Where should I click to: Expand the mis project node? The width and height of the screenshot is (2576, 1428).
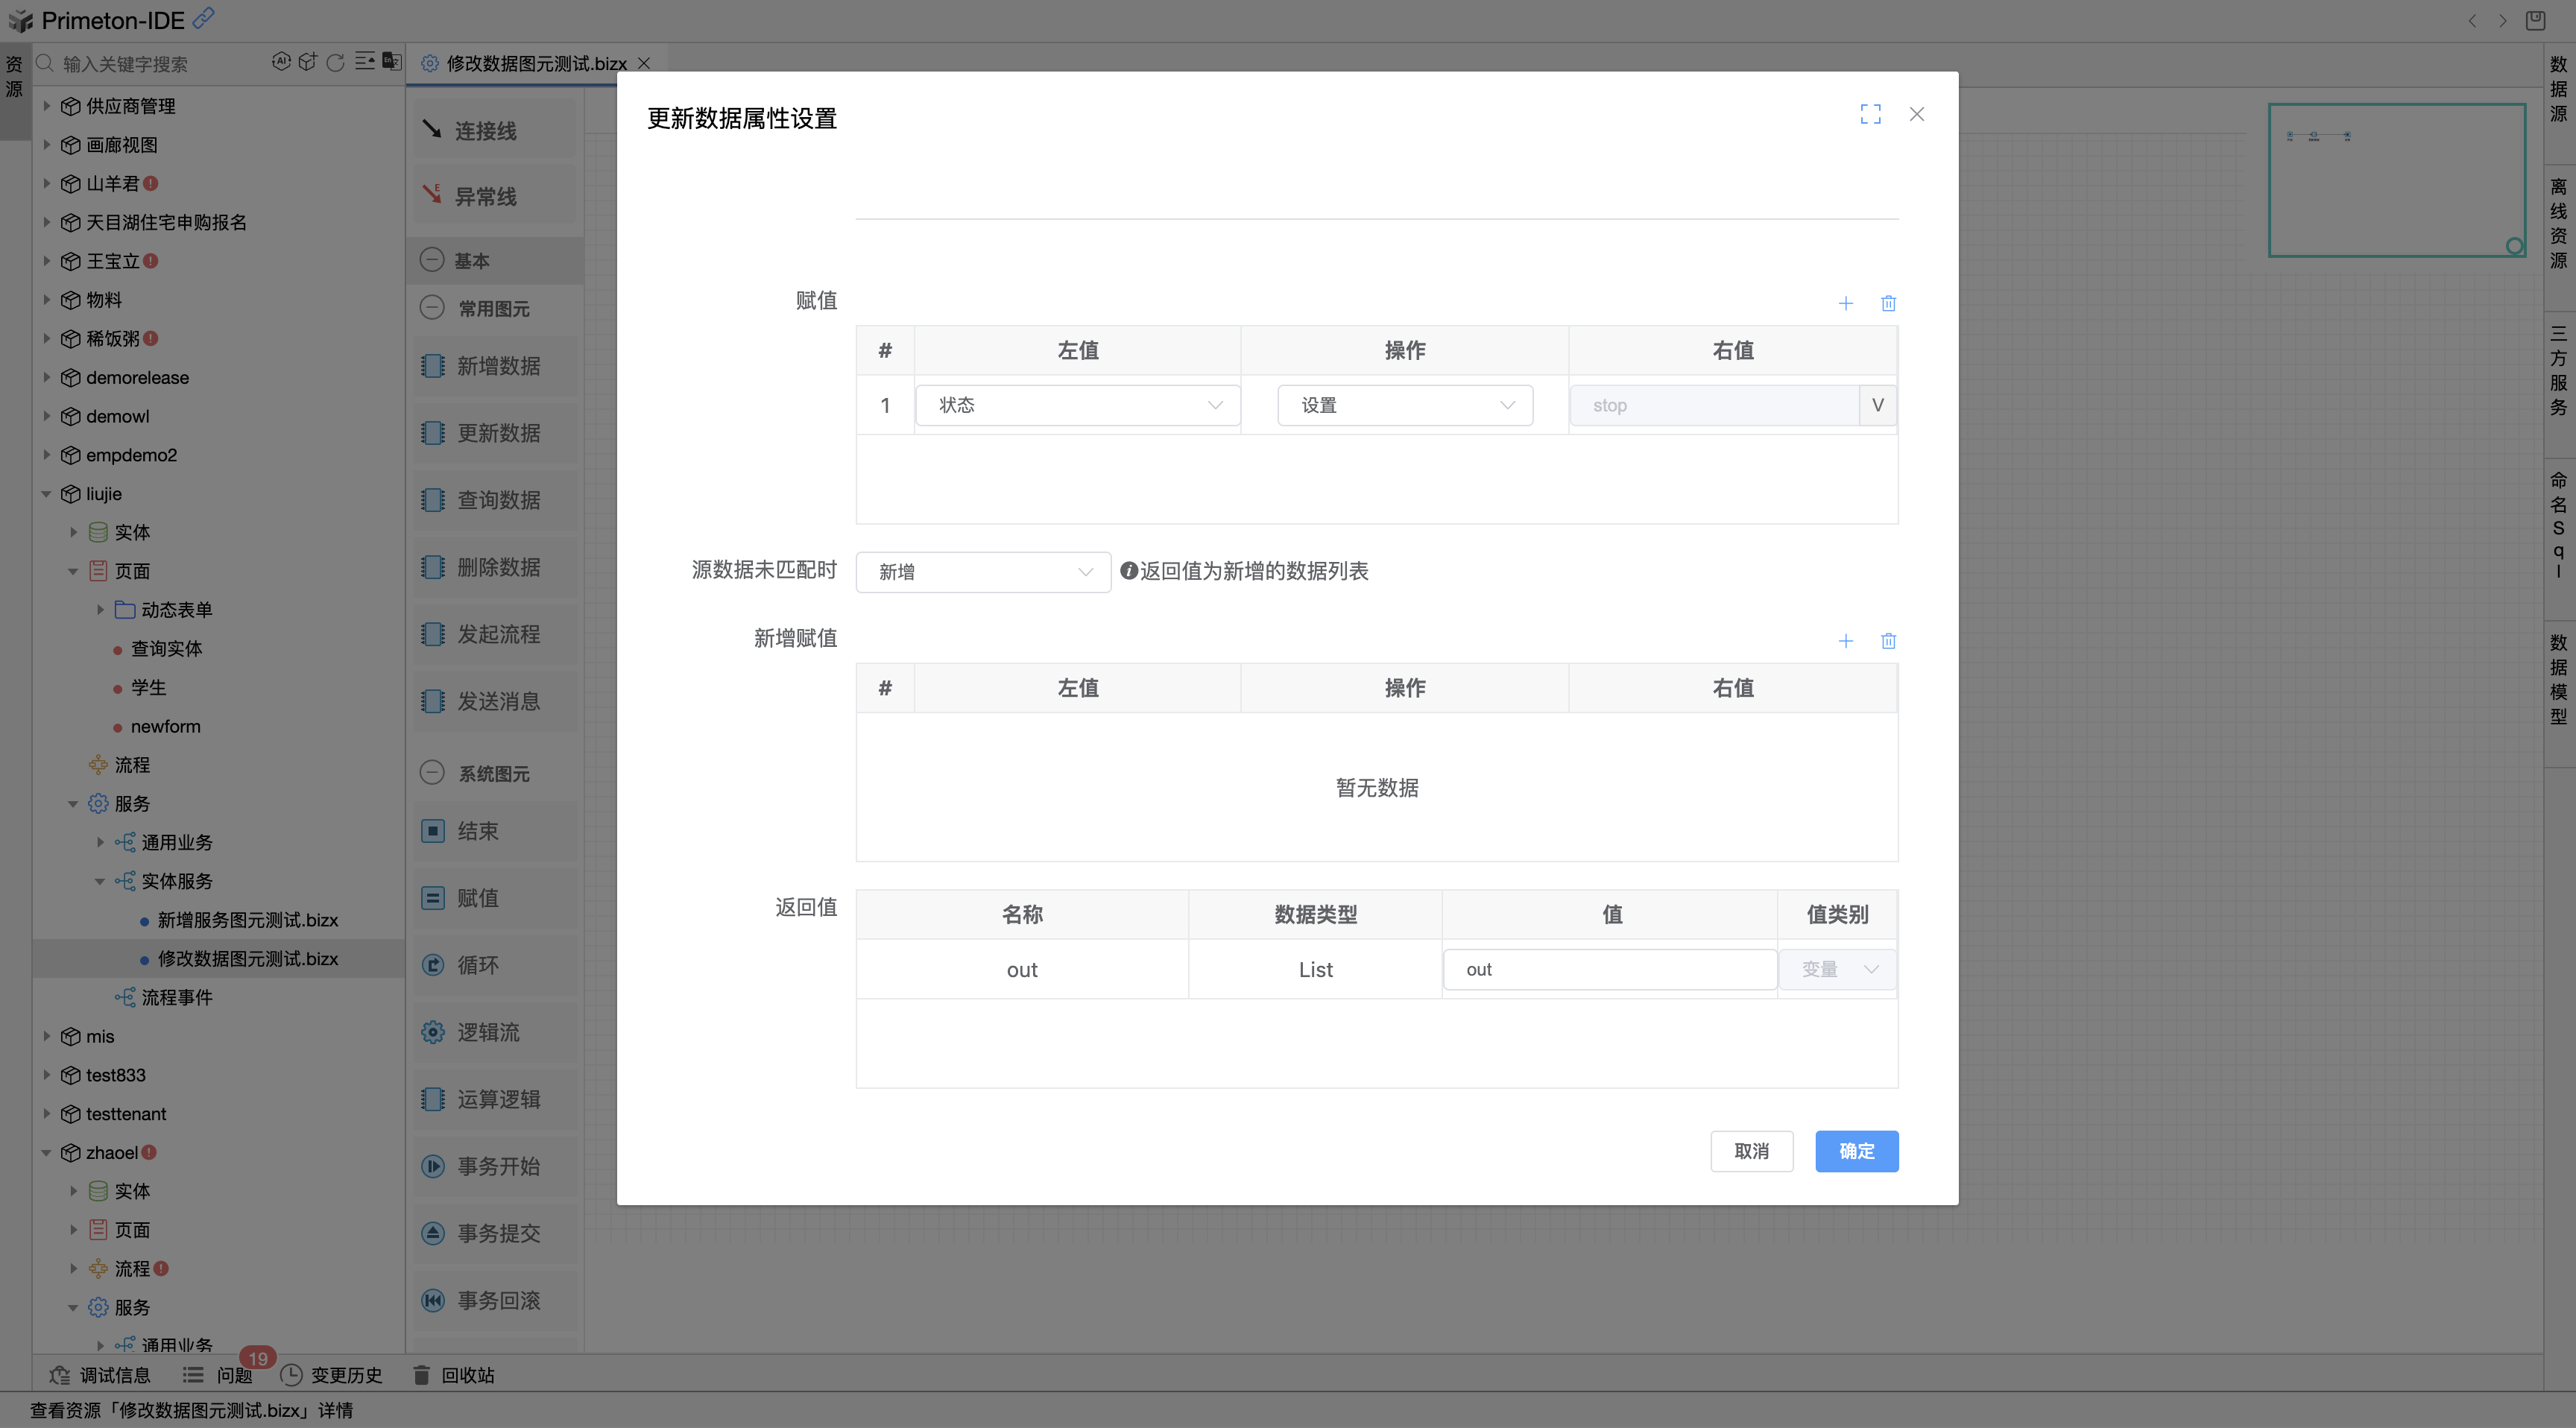click(46, 1036)
